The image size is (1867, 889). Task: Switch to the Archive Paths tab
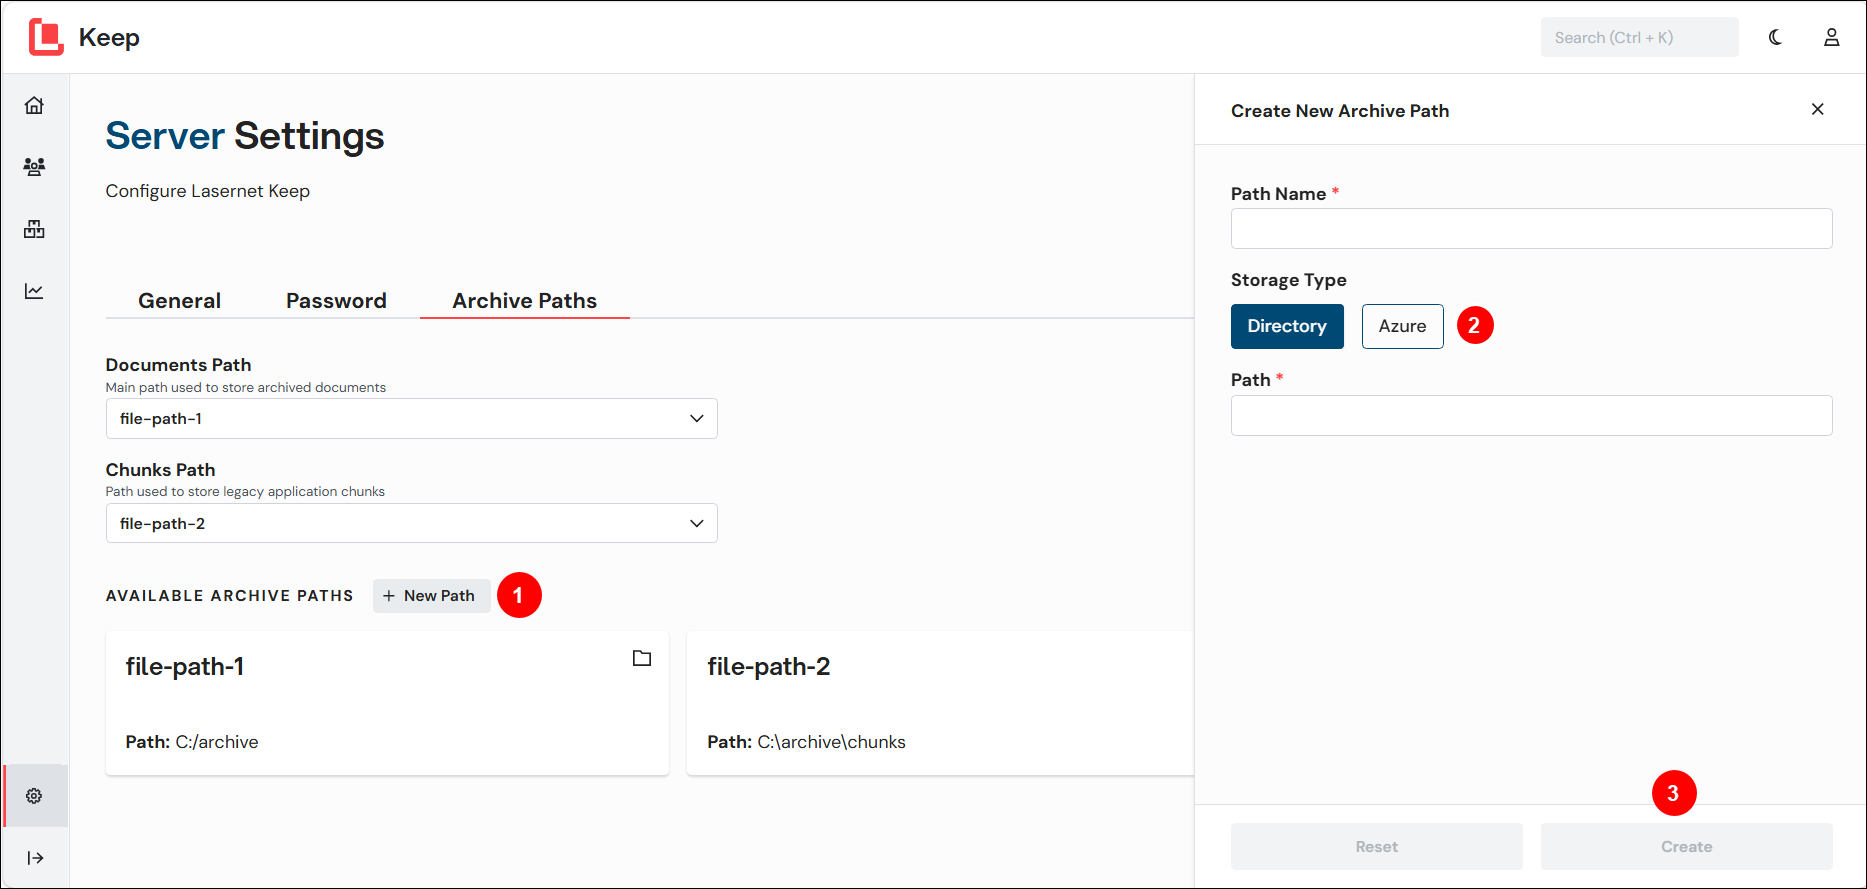click(525, 301)
